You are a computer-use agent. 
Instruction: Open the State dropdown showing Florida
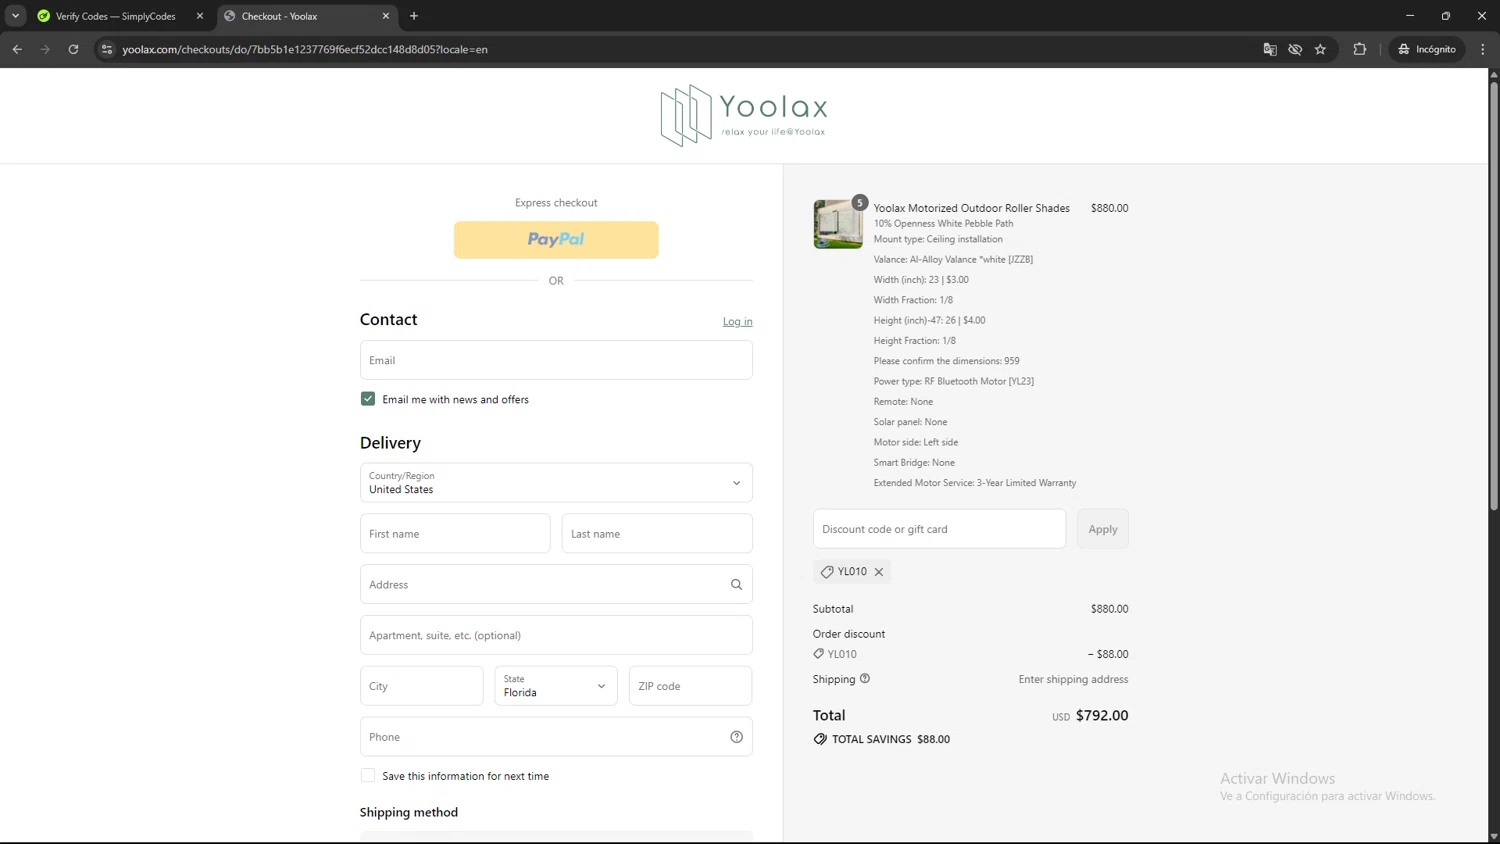click(x=556, y=686)
